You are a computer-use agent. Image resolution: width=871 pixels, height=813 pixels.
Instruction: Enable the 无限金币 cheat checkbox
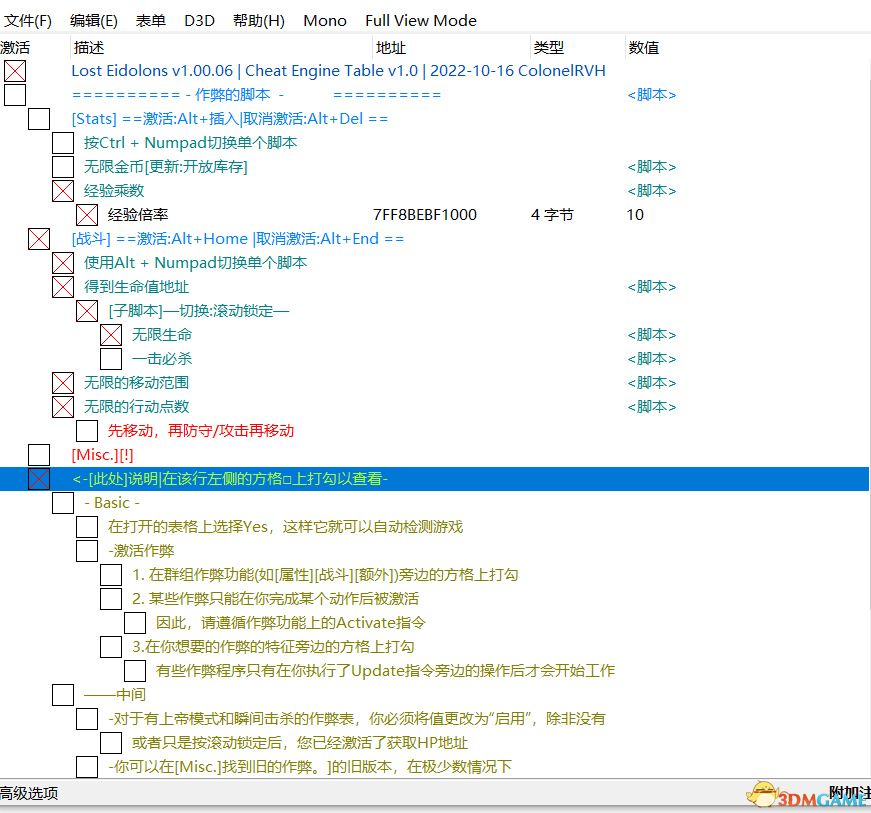pyautogui.click(x=63, y=167)
